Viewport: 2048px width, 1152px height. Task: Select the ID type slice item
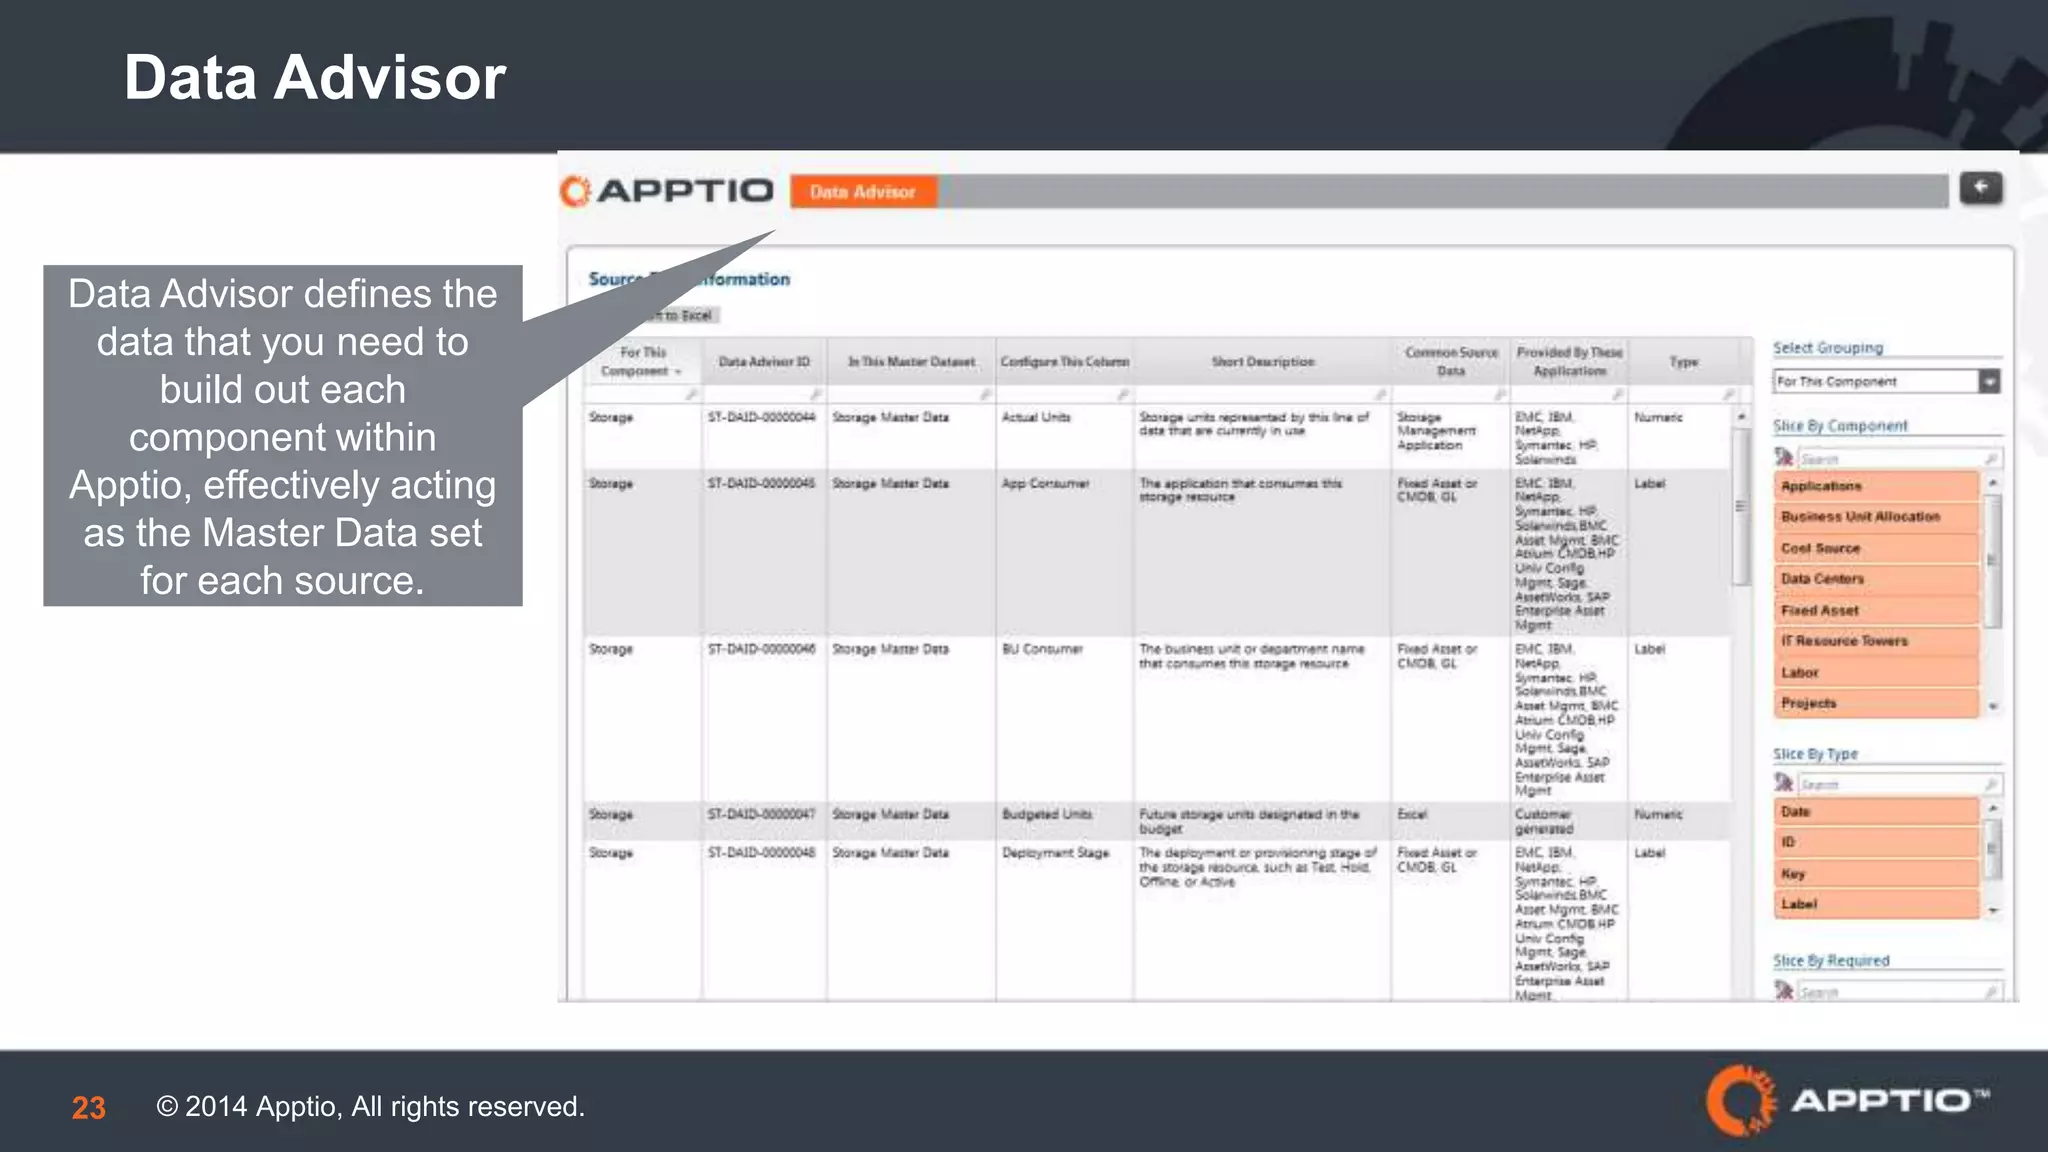pos(1877,842)
